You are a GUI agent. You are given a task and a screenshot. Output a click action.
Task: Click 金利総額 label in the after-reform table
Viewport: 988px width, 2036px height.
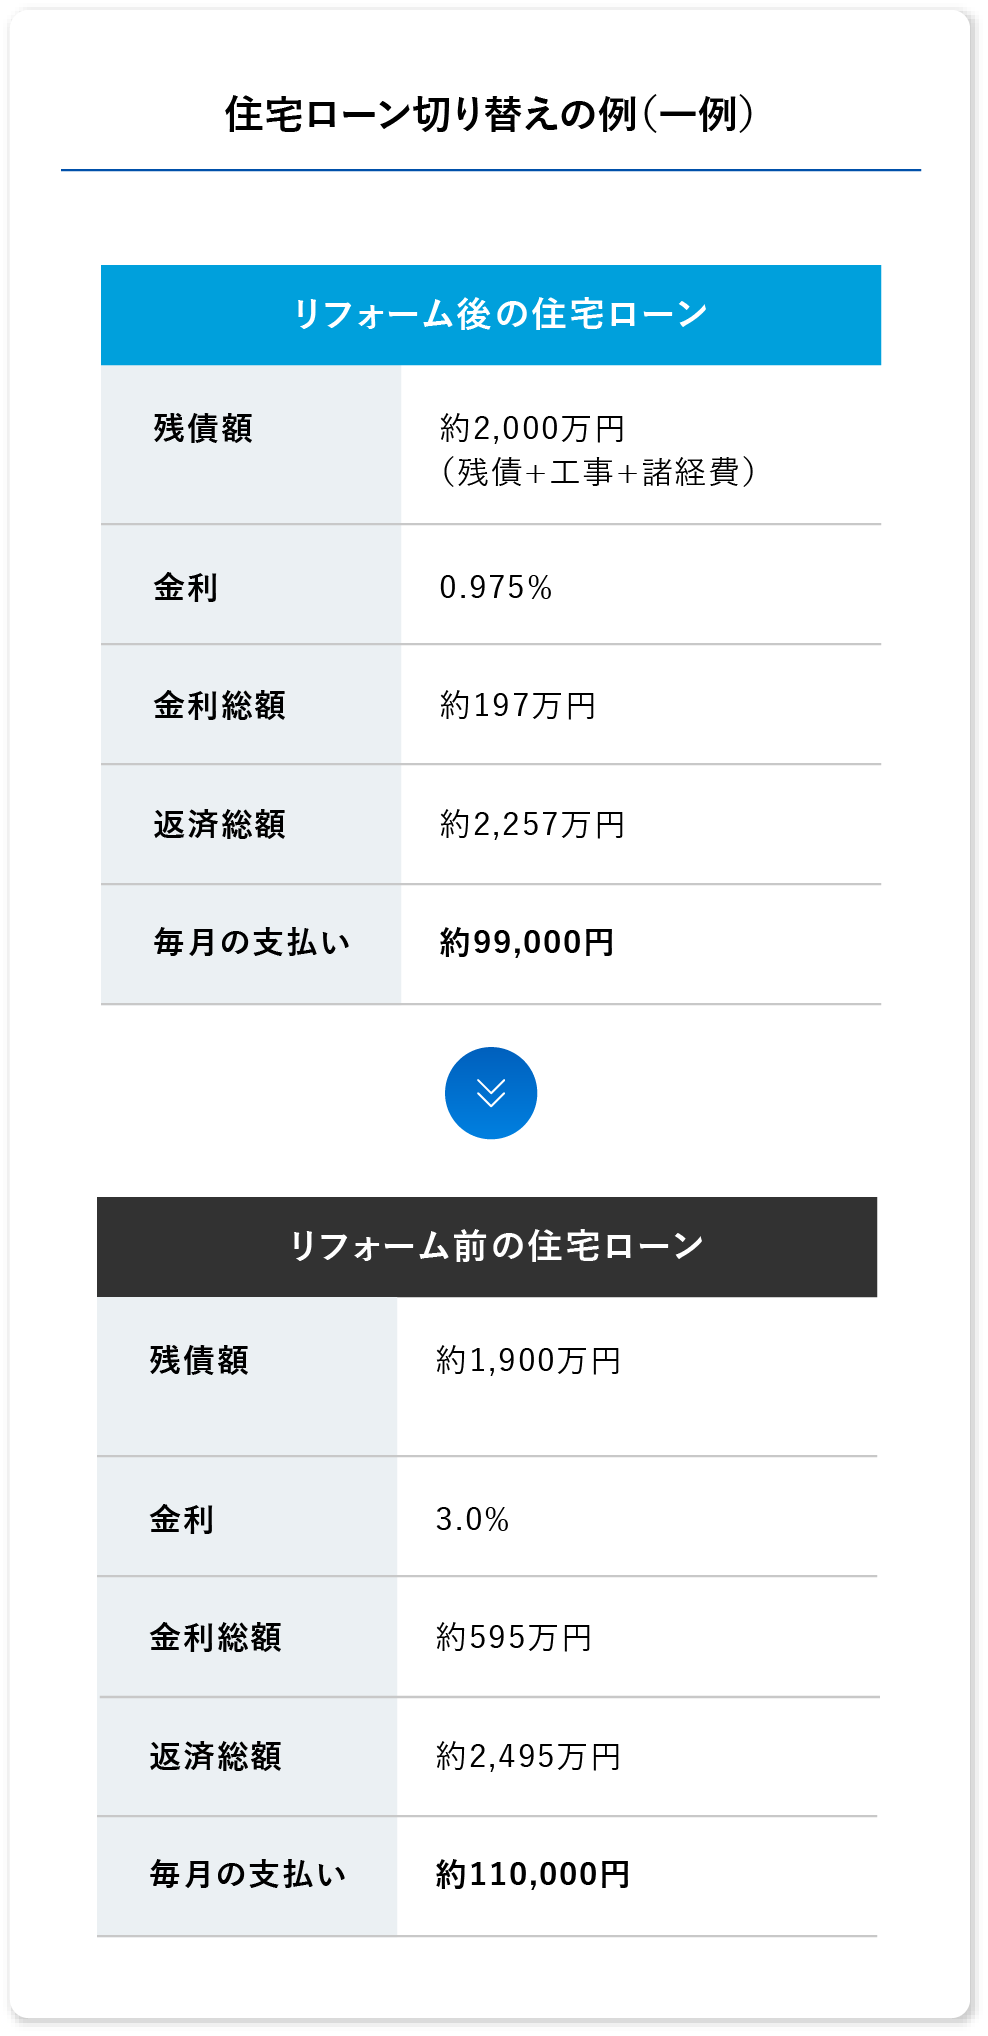pos(219,705)
